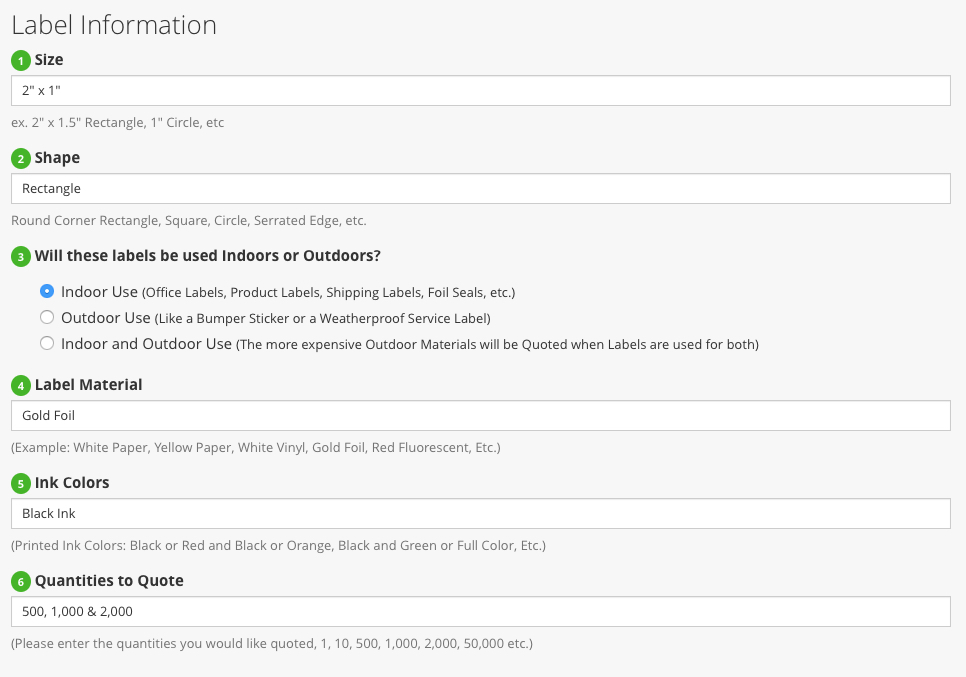Click the step 5 Ink Colors badge
Viewport: 966px width, 677px height.
[21, 483]
